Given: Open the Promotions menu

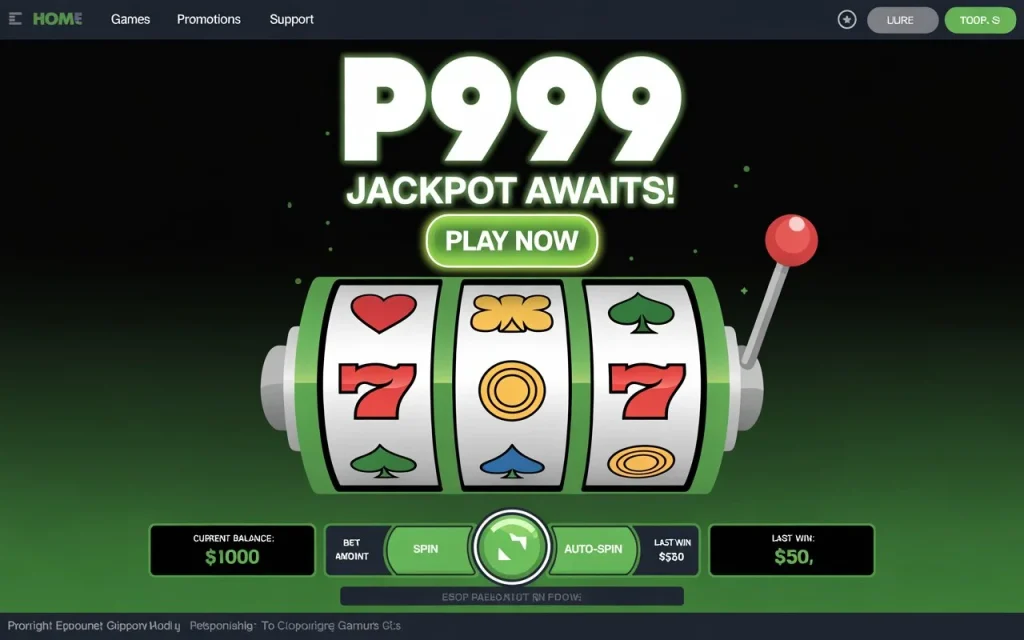Looking at the screenshot, I should [x=209, y=20].
